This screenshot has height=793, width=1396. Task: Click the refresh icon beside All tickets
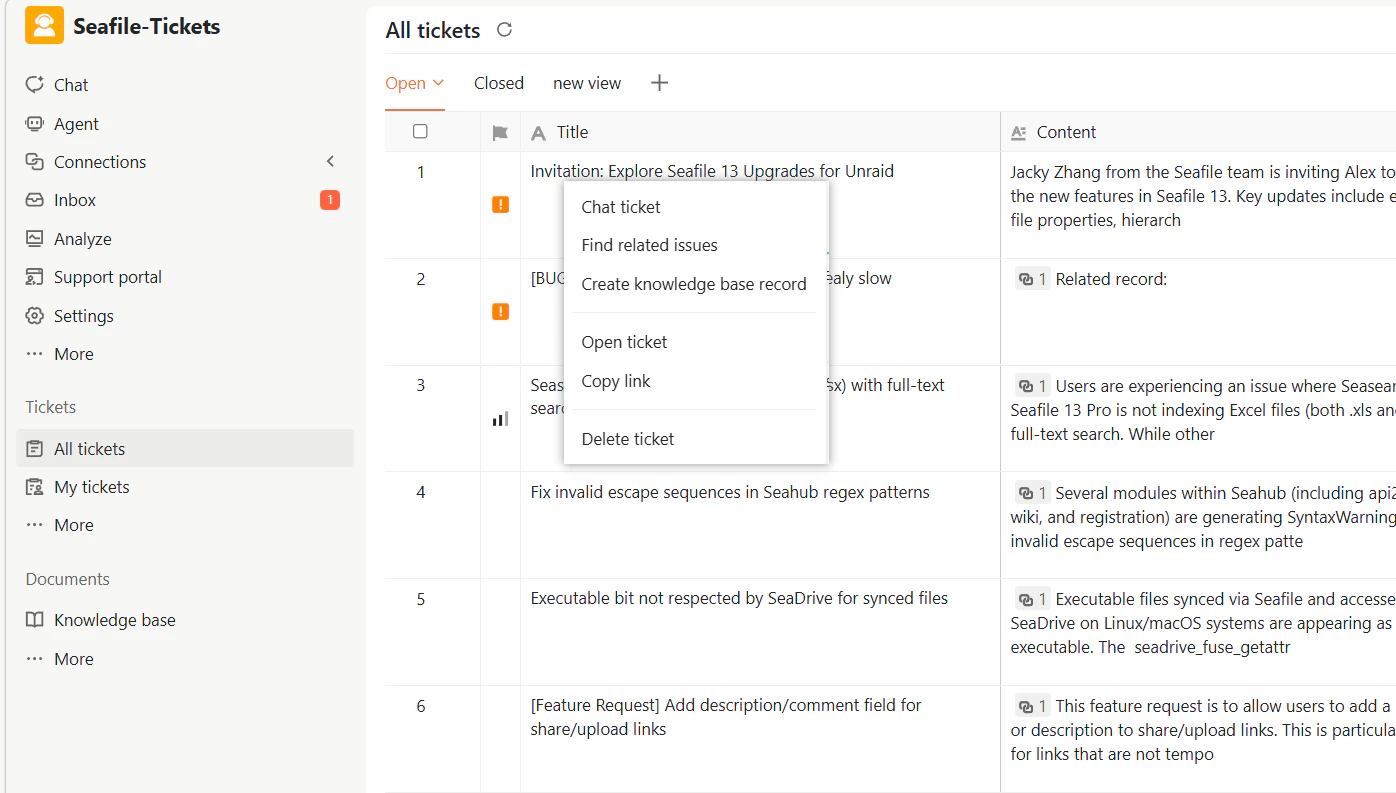[x=505, y=30]
